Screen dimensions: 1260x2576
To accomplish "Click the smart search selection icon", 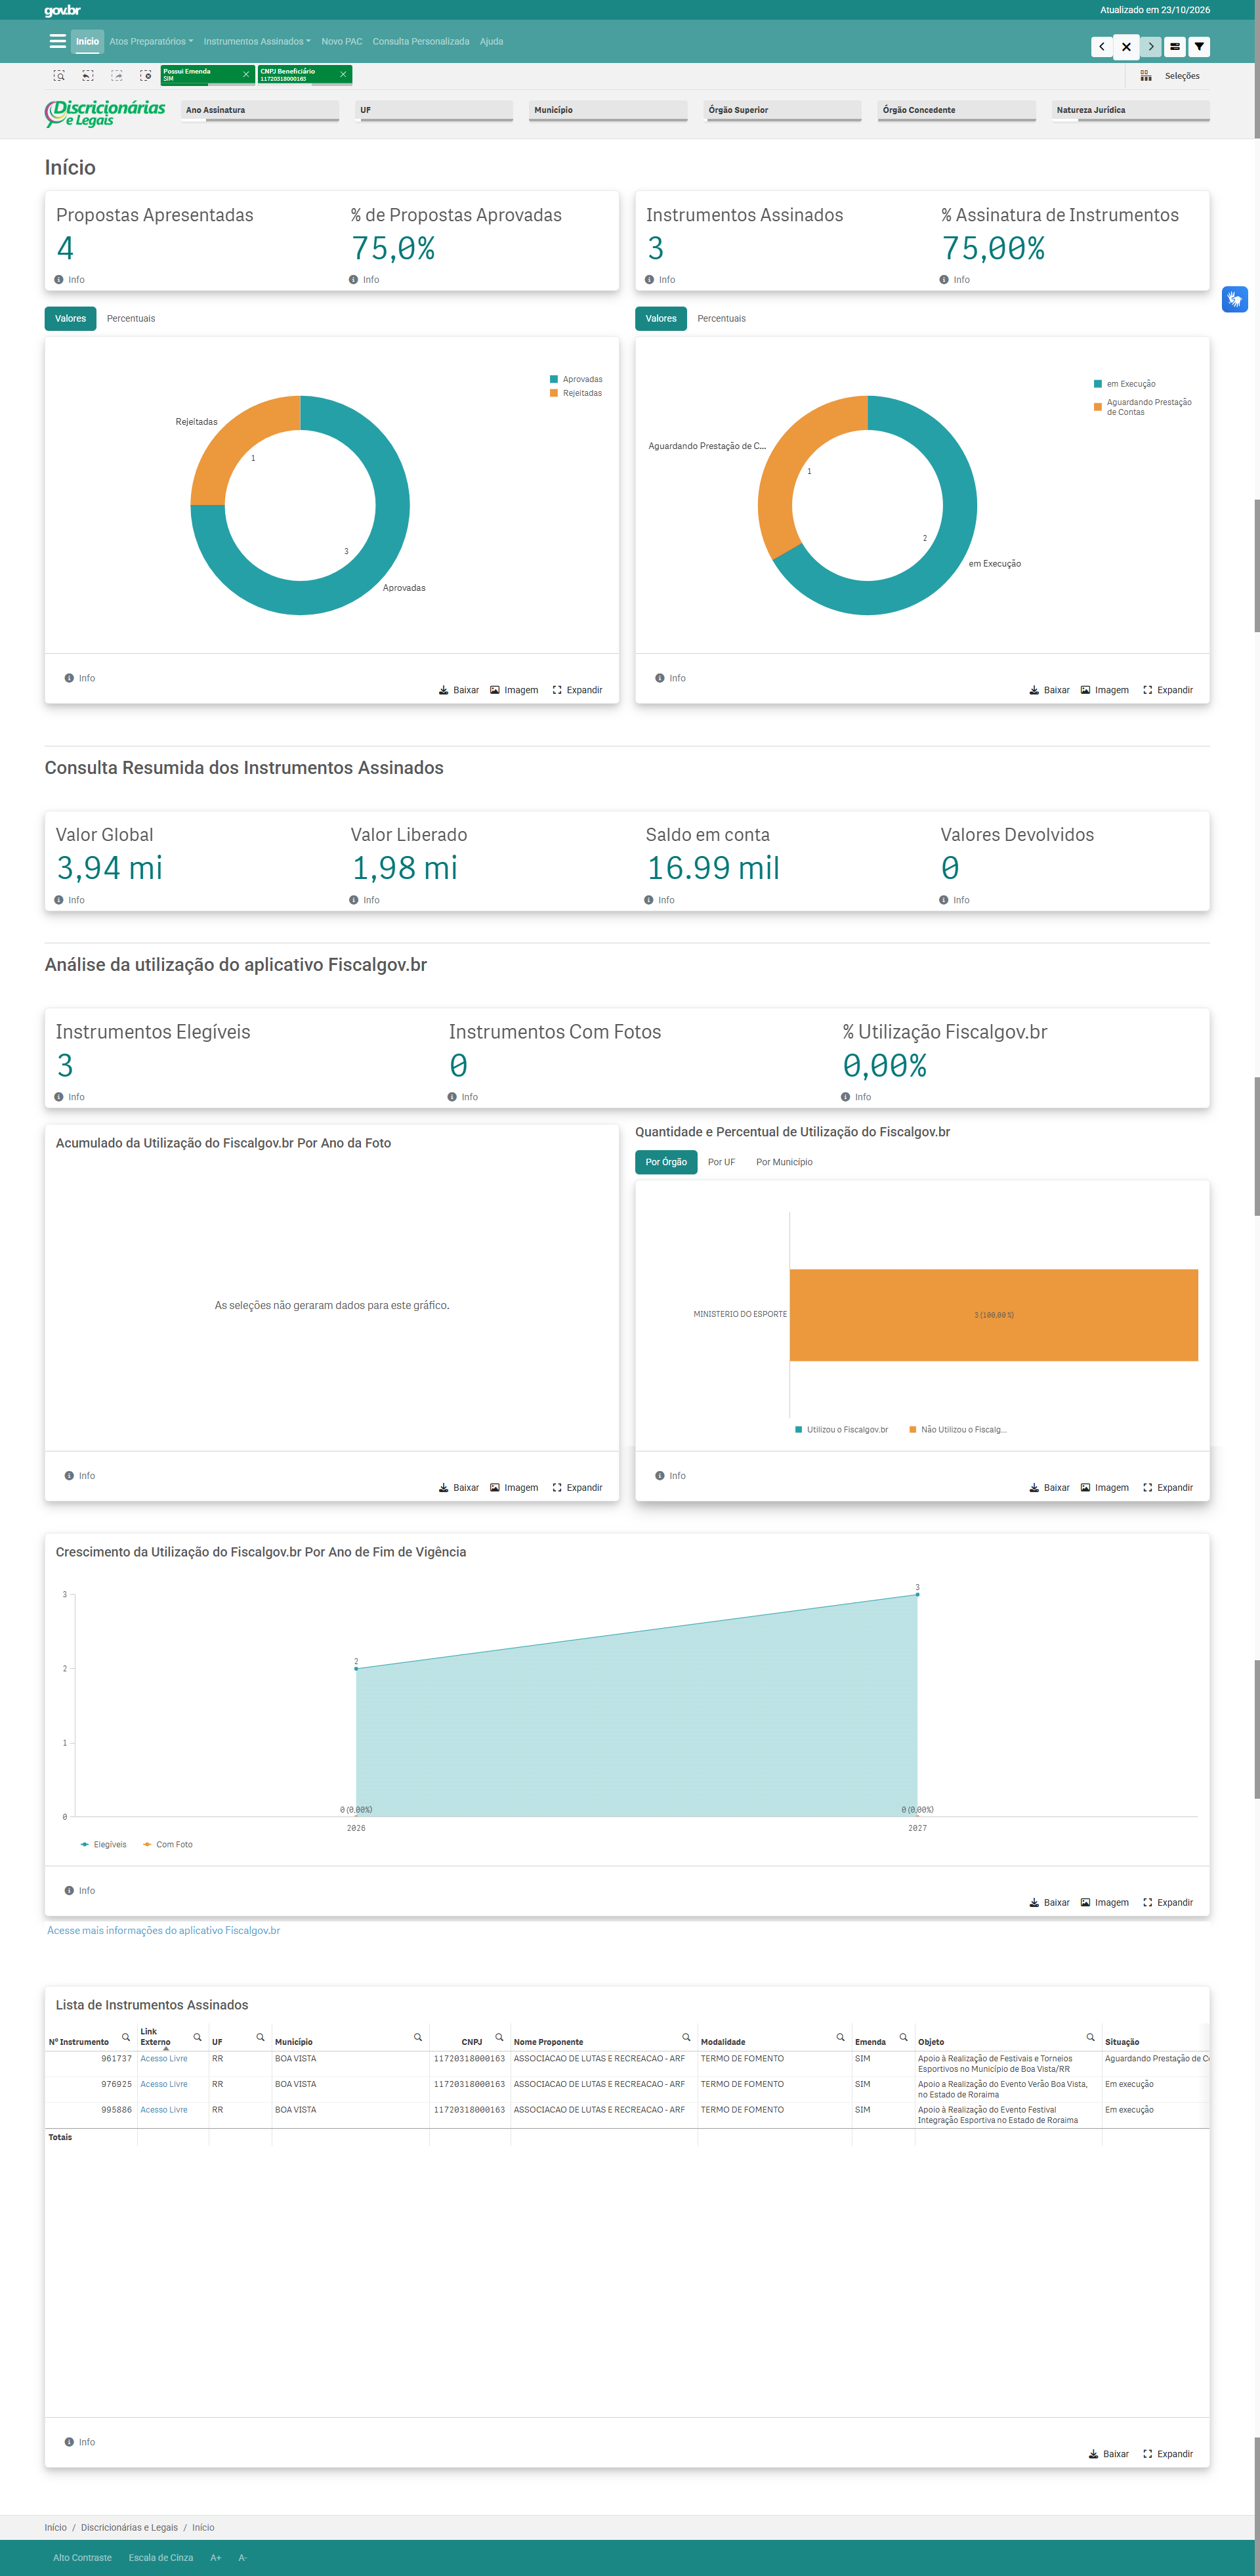I will click(59, 75).
